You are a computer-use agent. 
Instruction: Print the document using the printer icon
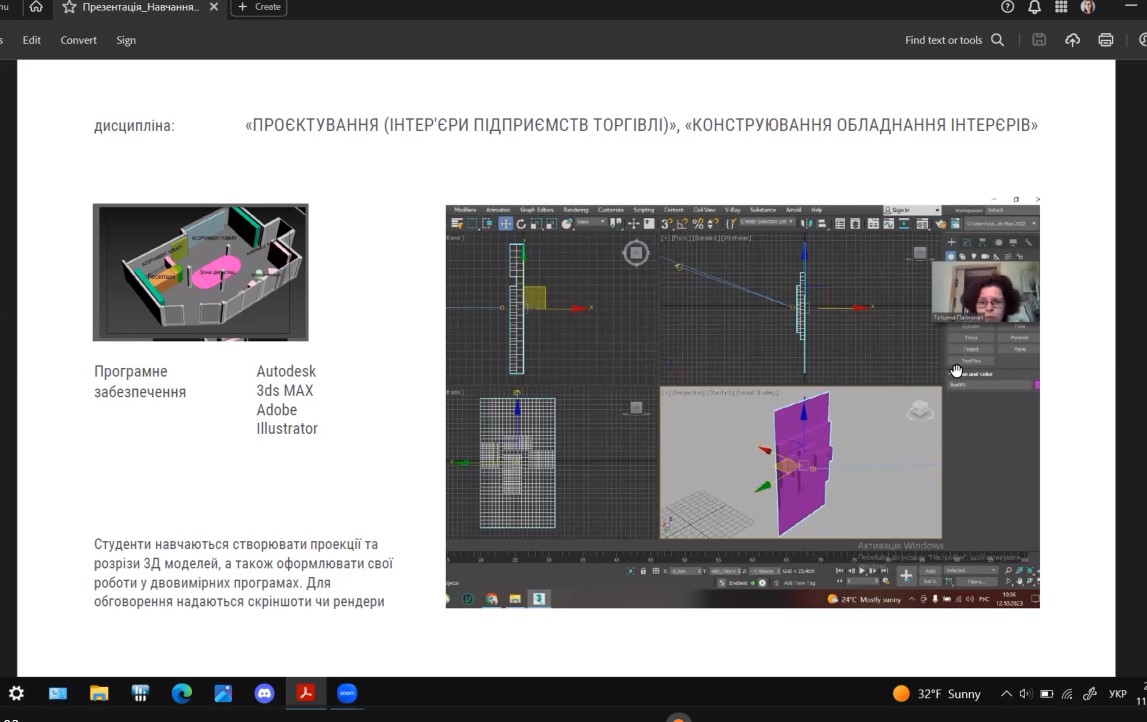pyautogui.click(x=1105, y=40)
